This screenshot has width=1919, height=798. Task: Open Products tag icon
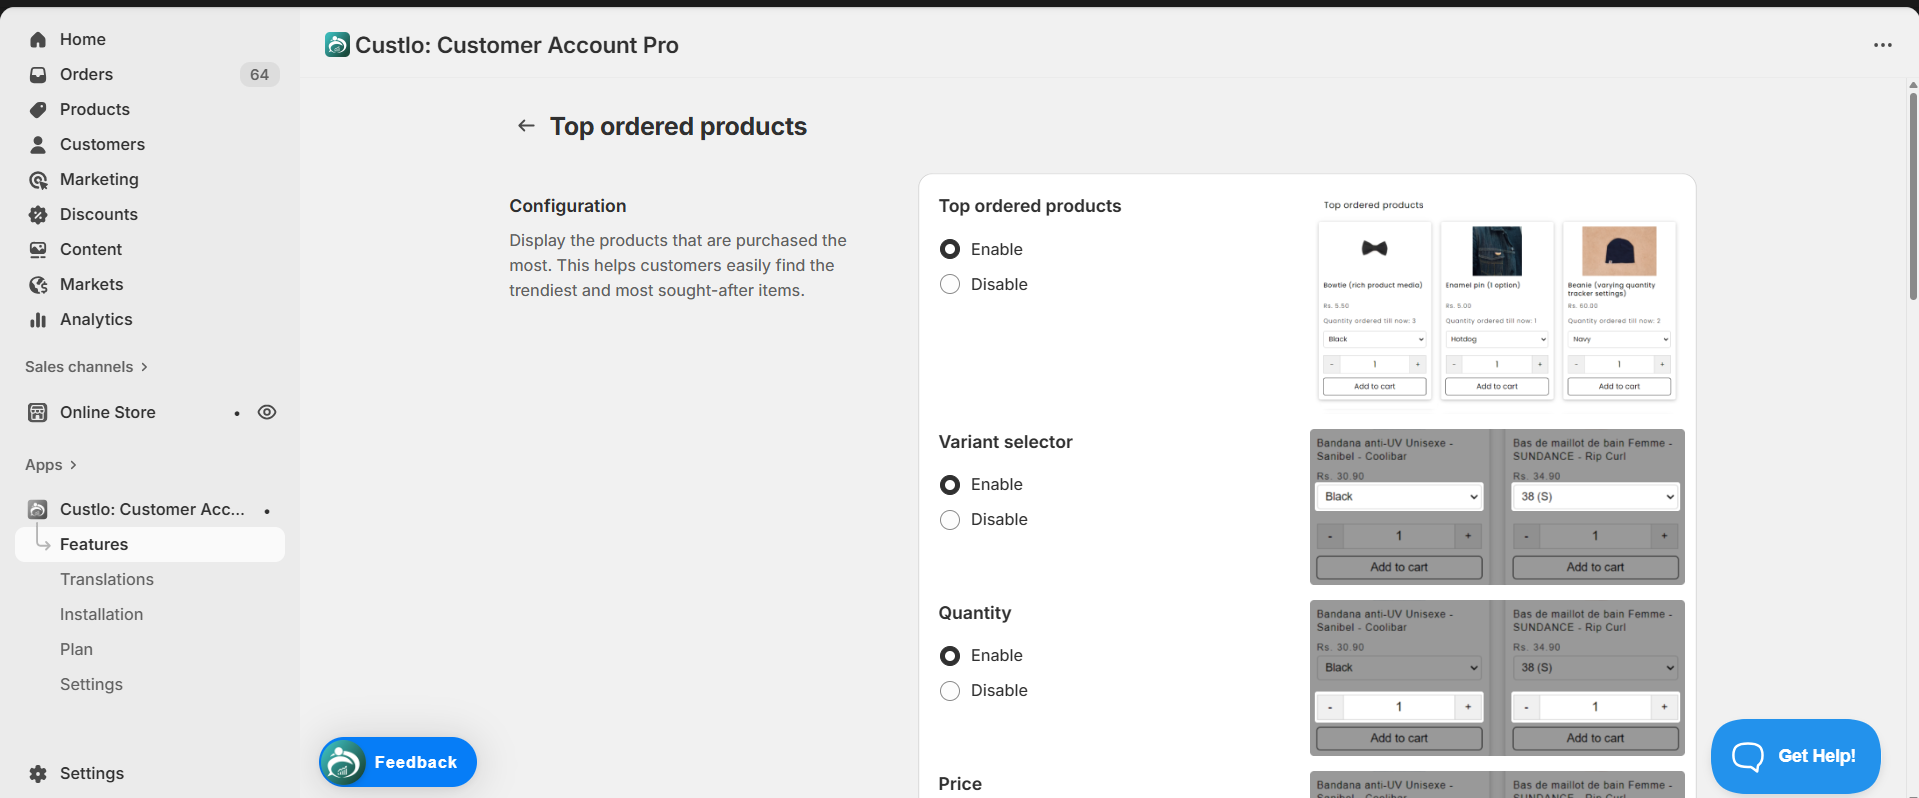coord(38,110)
